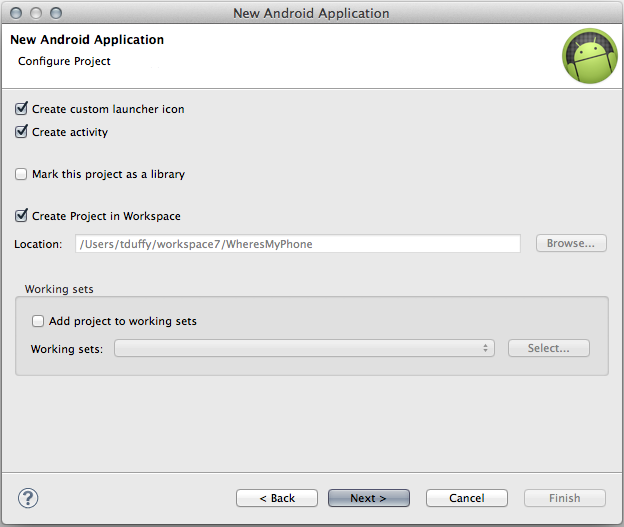The image size is (624, 527).
Task: Click the Finish button
Action: [565, 498]
